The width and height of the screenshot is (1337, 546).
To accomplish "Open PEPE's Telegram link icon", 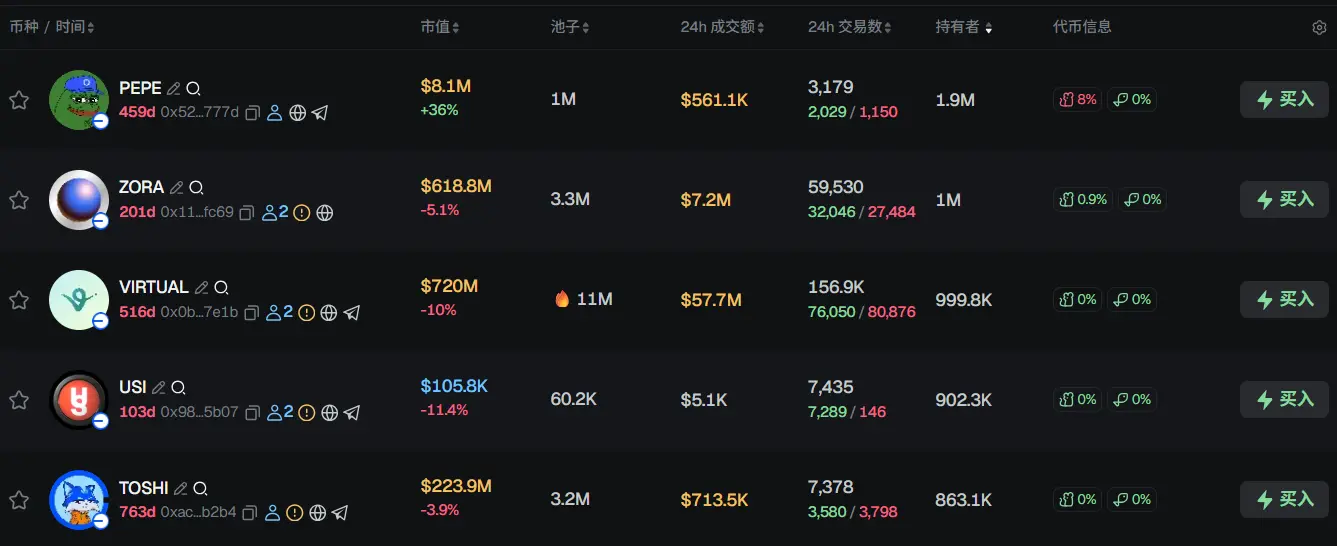I will coord(320,113).
